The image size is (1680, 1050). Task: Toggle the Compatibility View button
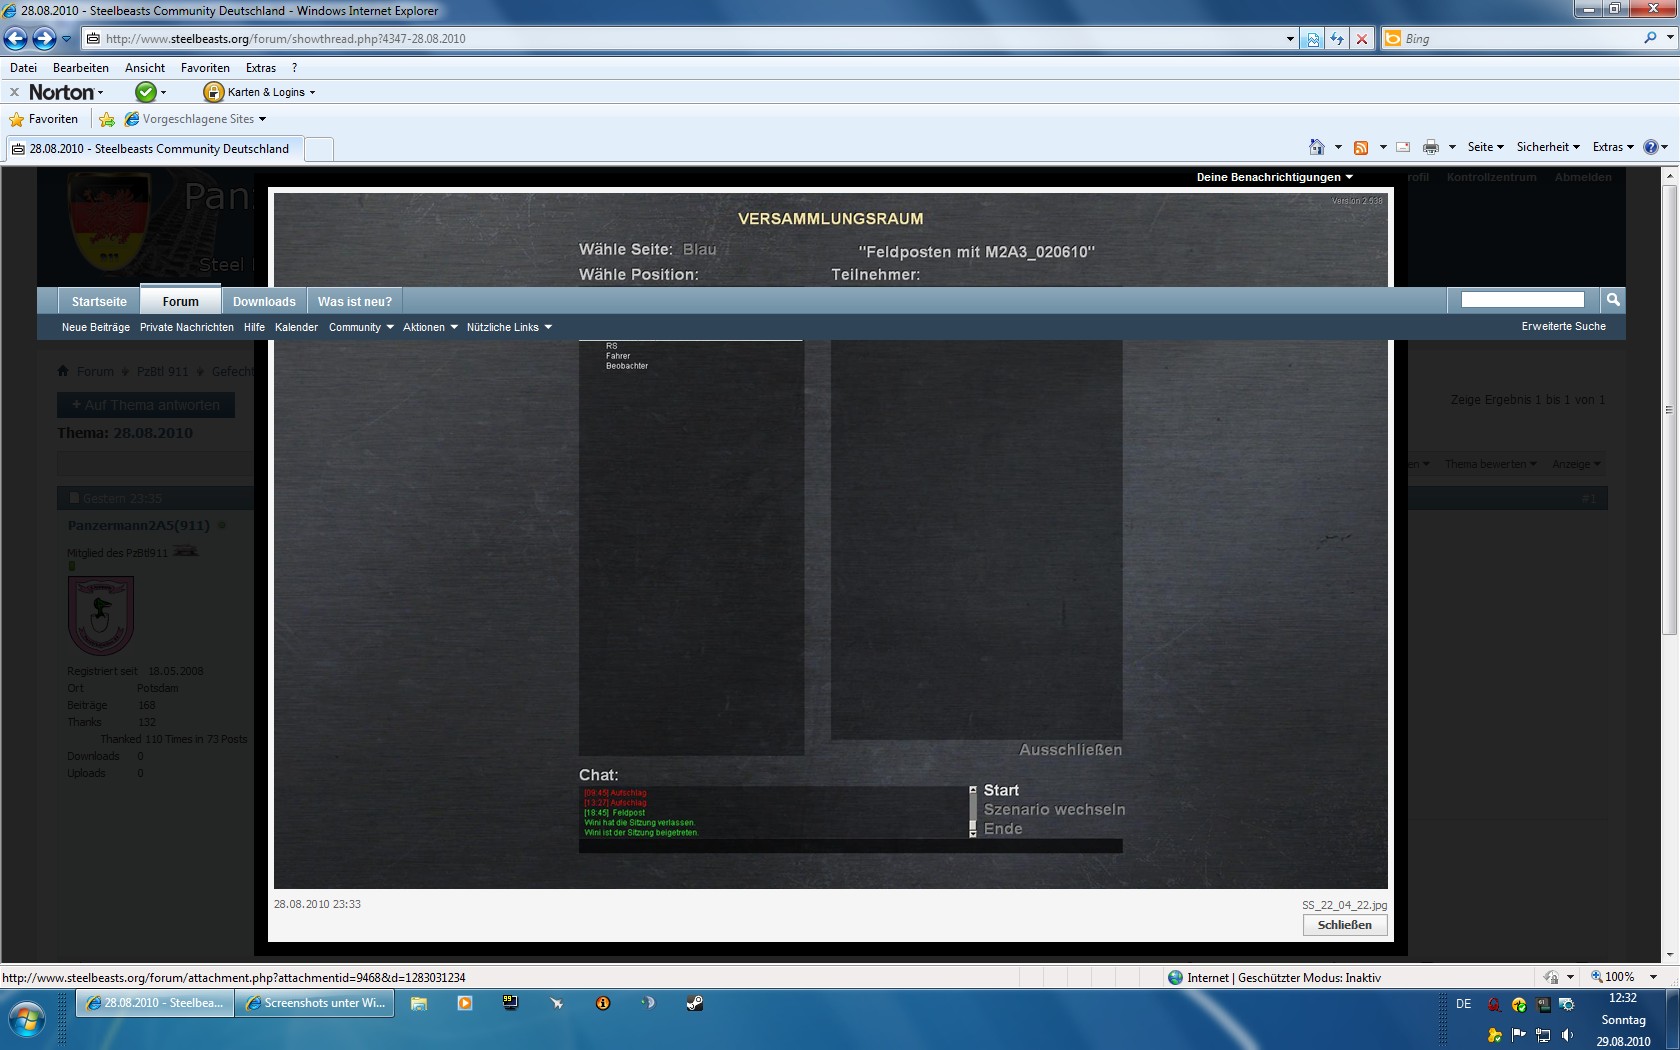1313,39
